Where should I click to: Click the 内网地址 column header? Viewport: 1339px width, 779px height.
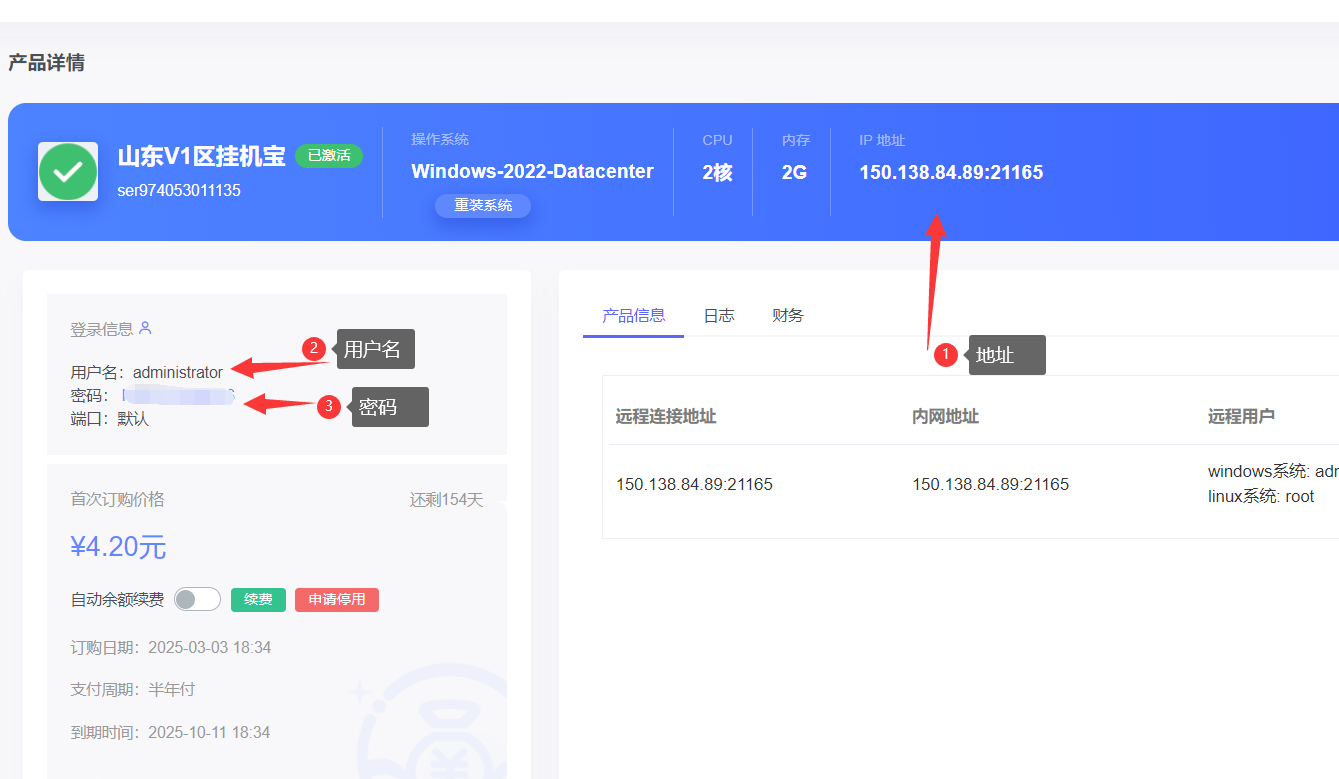(945, 416)
